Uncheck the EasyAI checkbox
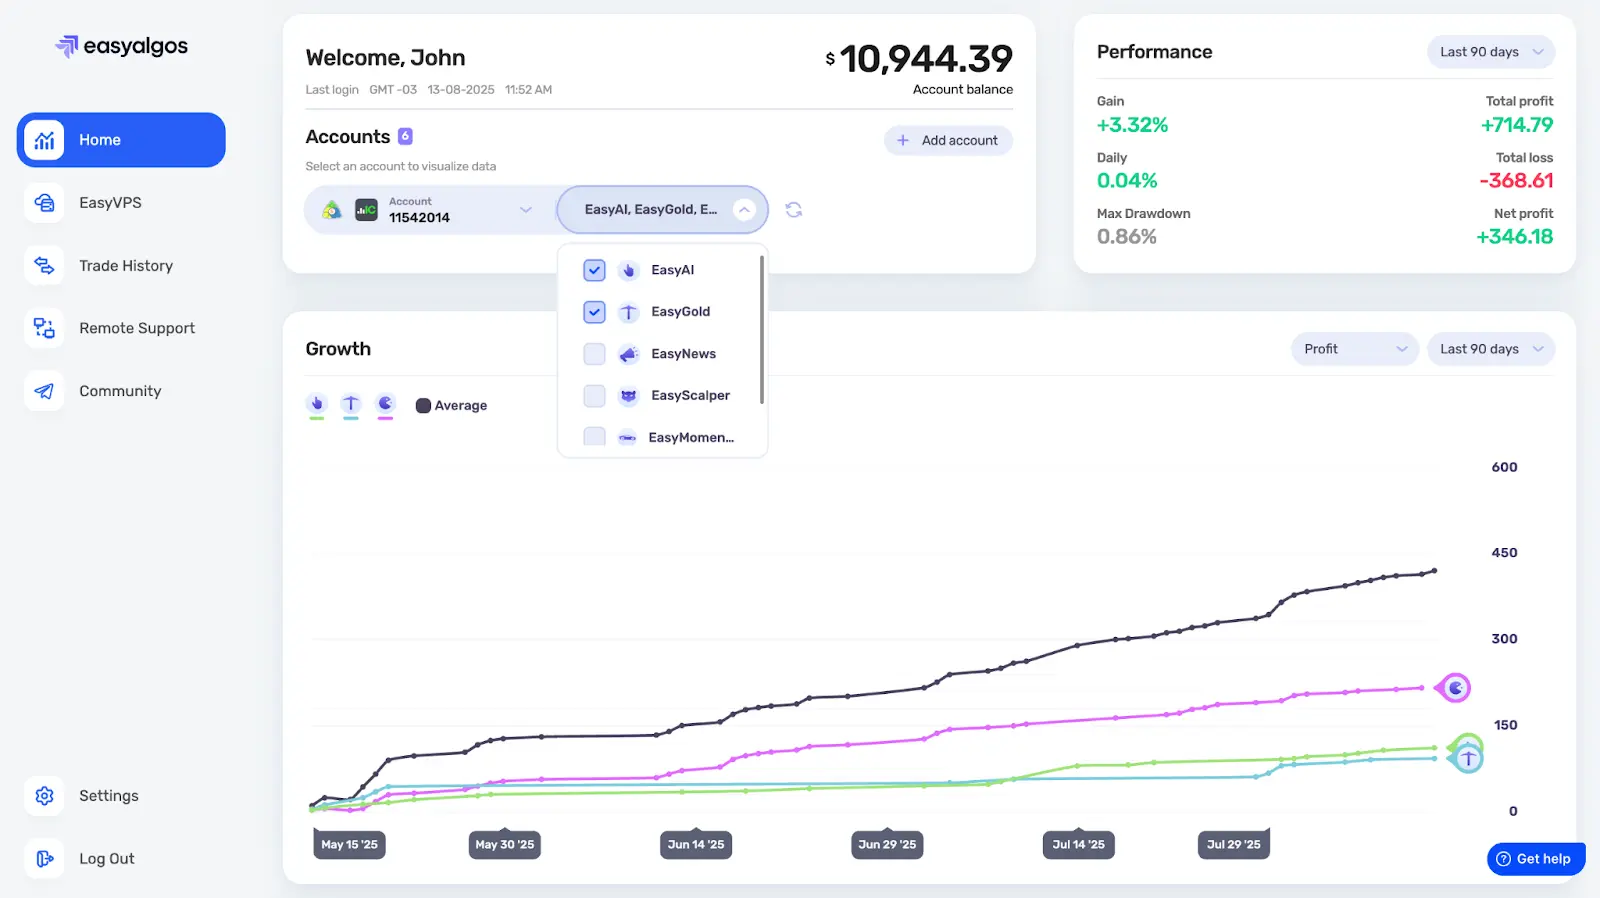This screenshot has height=898, width=1600. (594, 270)
